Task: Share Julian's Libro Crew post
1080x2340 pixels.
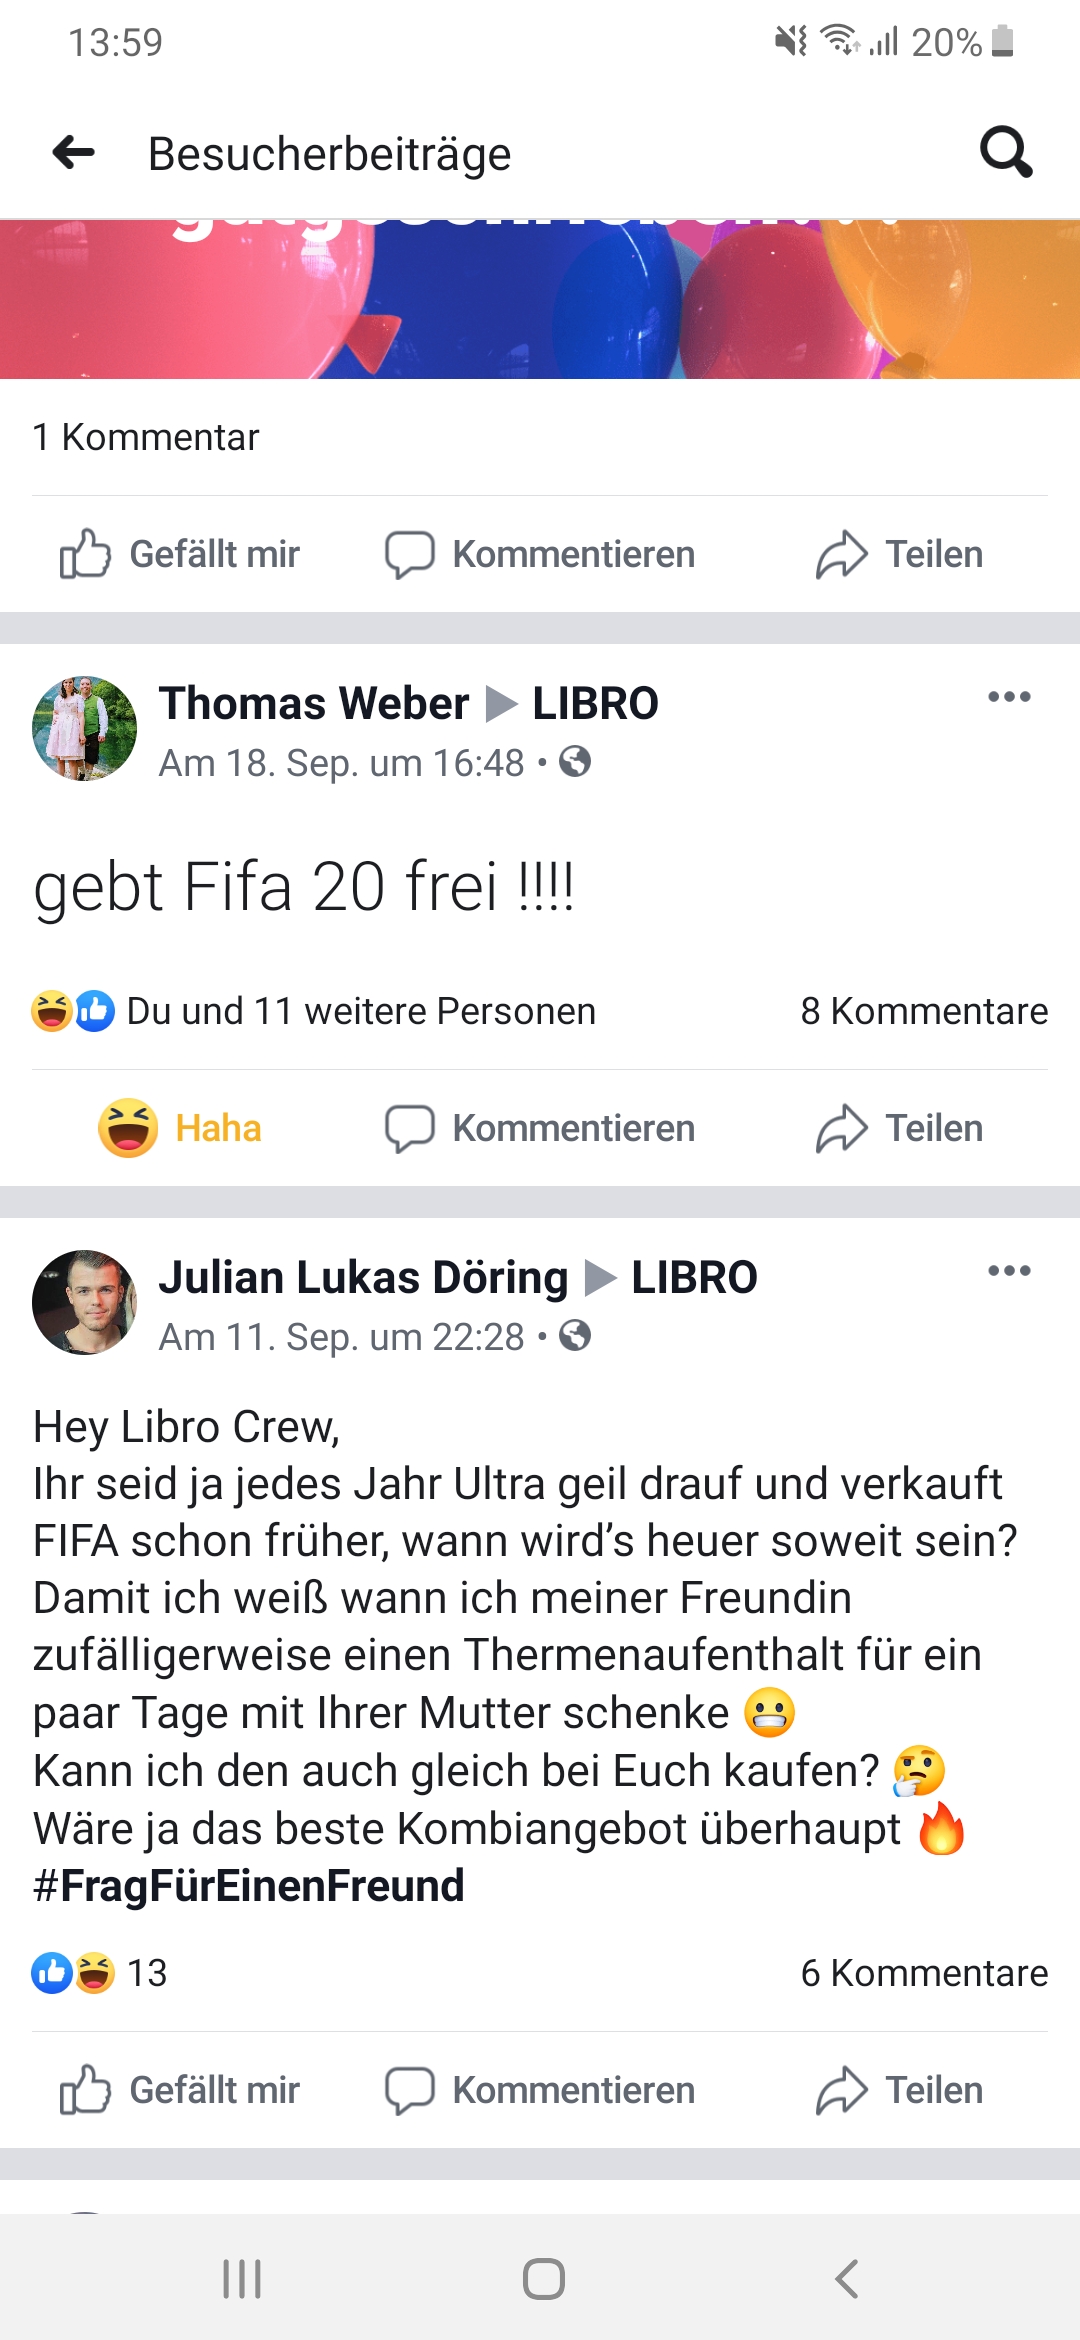Action: coord(899,2090)
